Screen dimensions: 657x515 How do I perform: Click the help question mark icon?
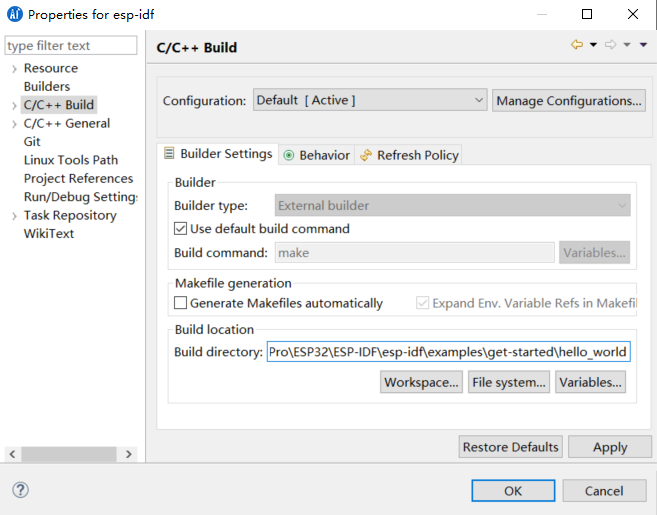20,490
